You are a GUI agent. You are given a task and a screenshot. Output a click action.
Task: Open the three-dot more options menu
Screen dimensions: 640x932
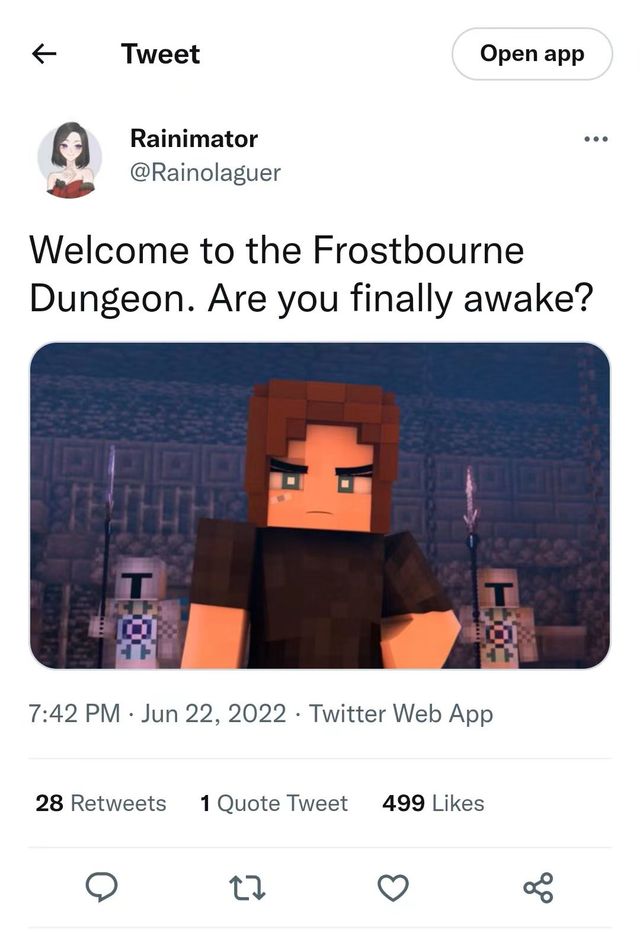point(595,139)
